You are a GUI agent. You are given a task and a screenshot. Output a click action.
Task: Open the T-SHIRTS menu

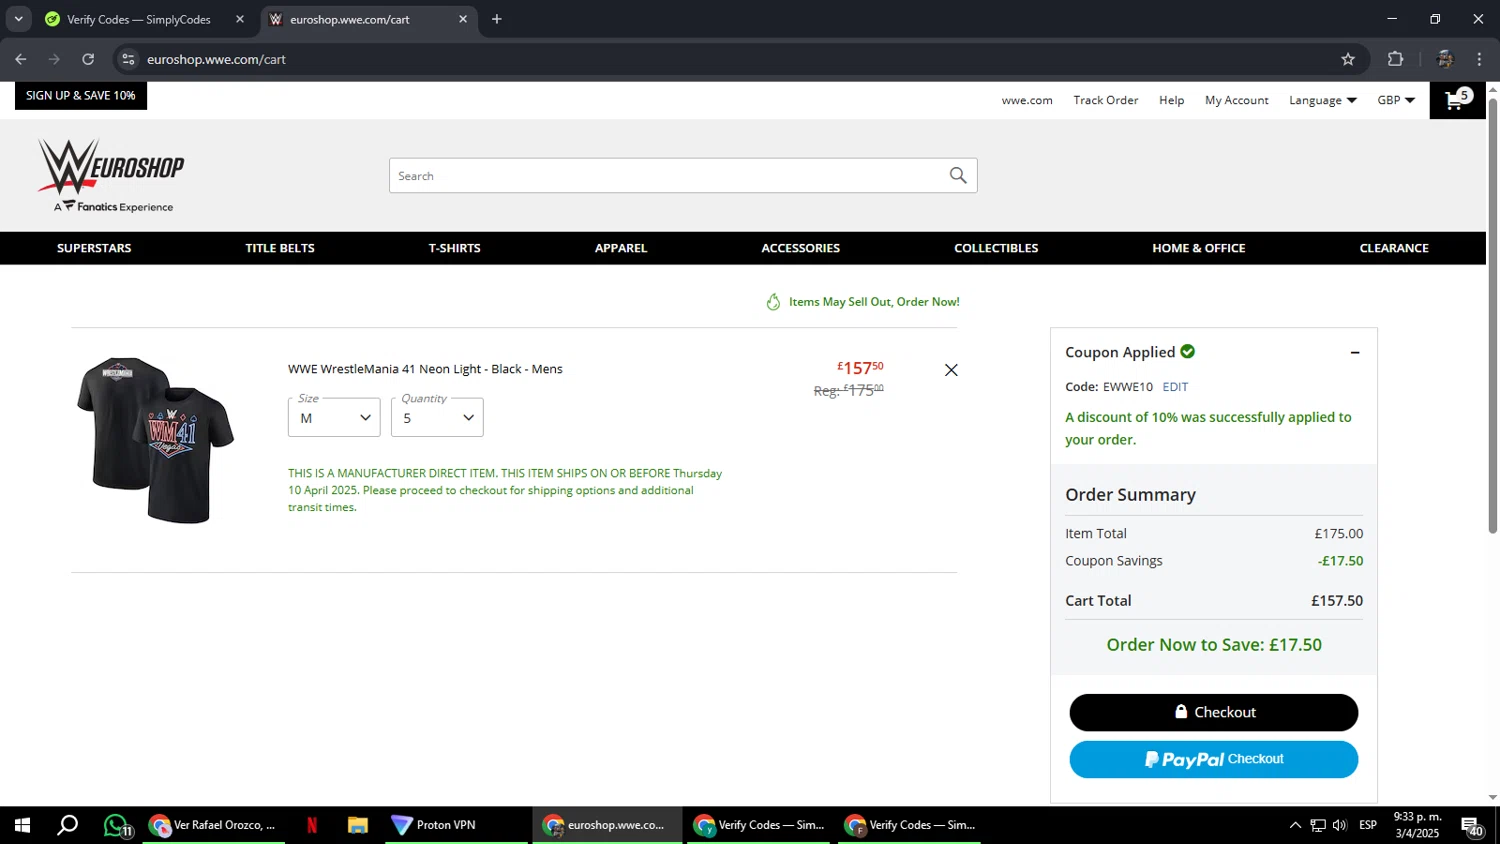point(455,248)
